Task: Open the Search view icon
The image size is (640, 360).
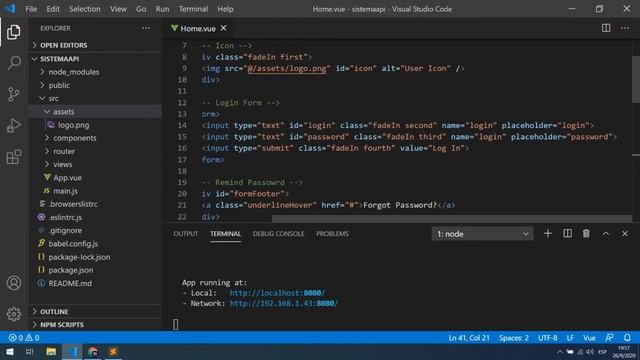Action: [x=13, y=63]
